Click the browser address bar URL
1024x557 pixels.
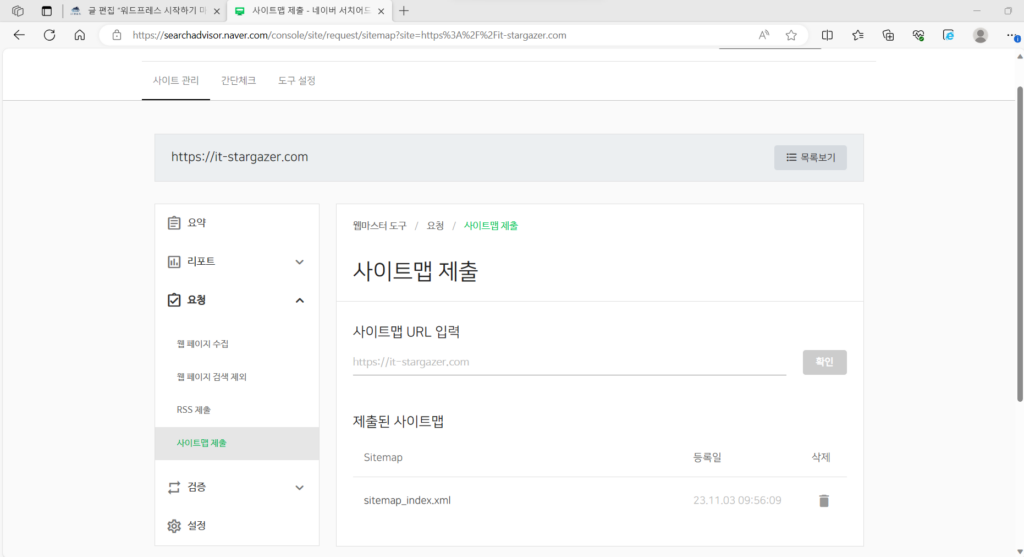(349, 35)
